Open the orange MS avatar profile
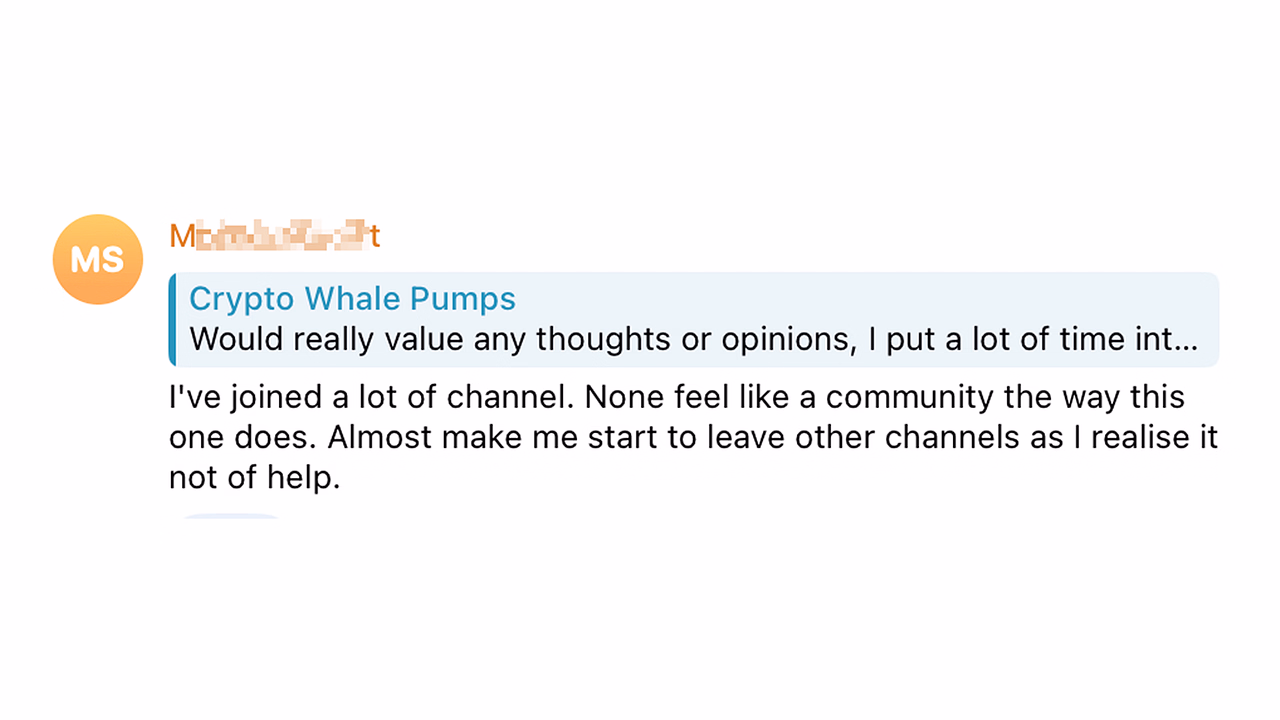Image resolution: width=1280 pixels, height=720 pixels. click(98, 259)
